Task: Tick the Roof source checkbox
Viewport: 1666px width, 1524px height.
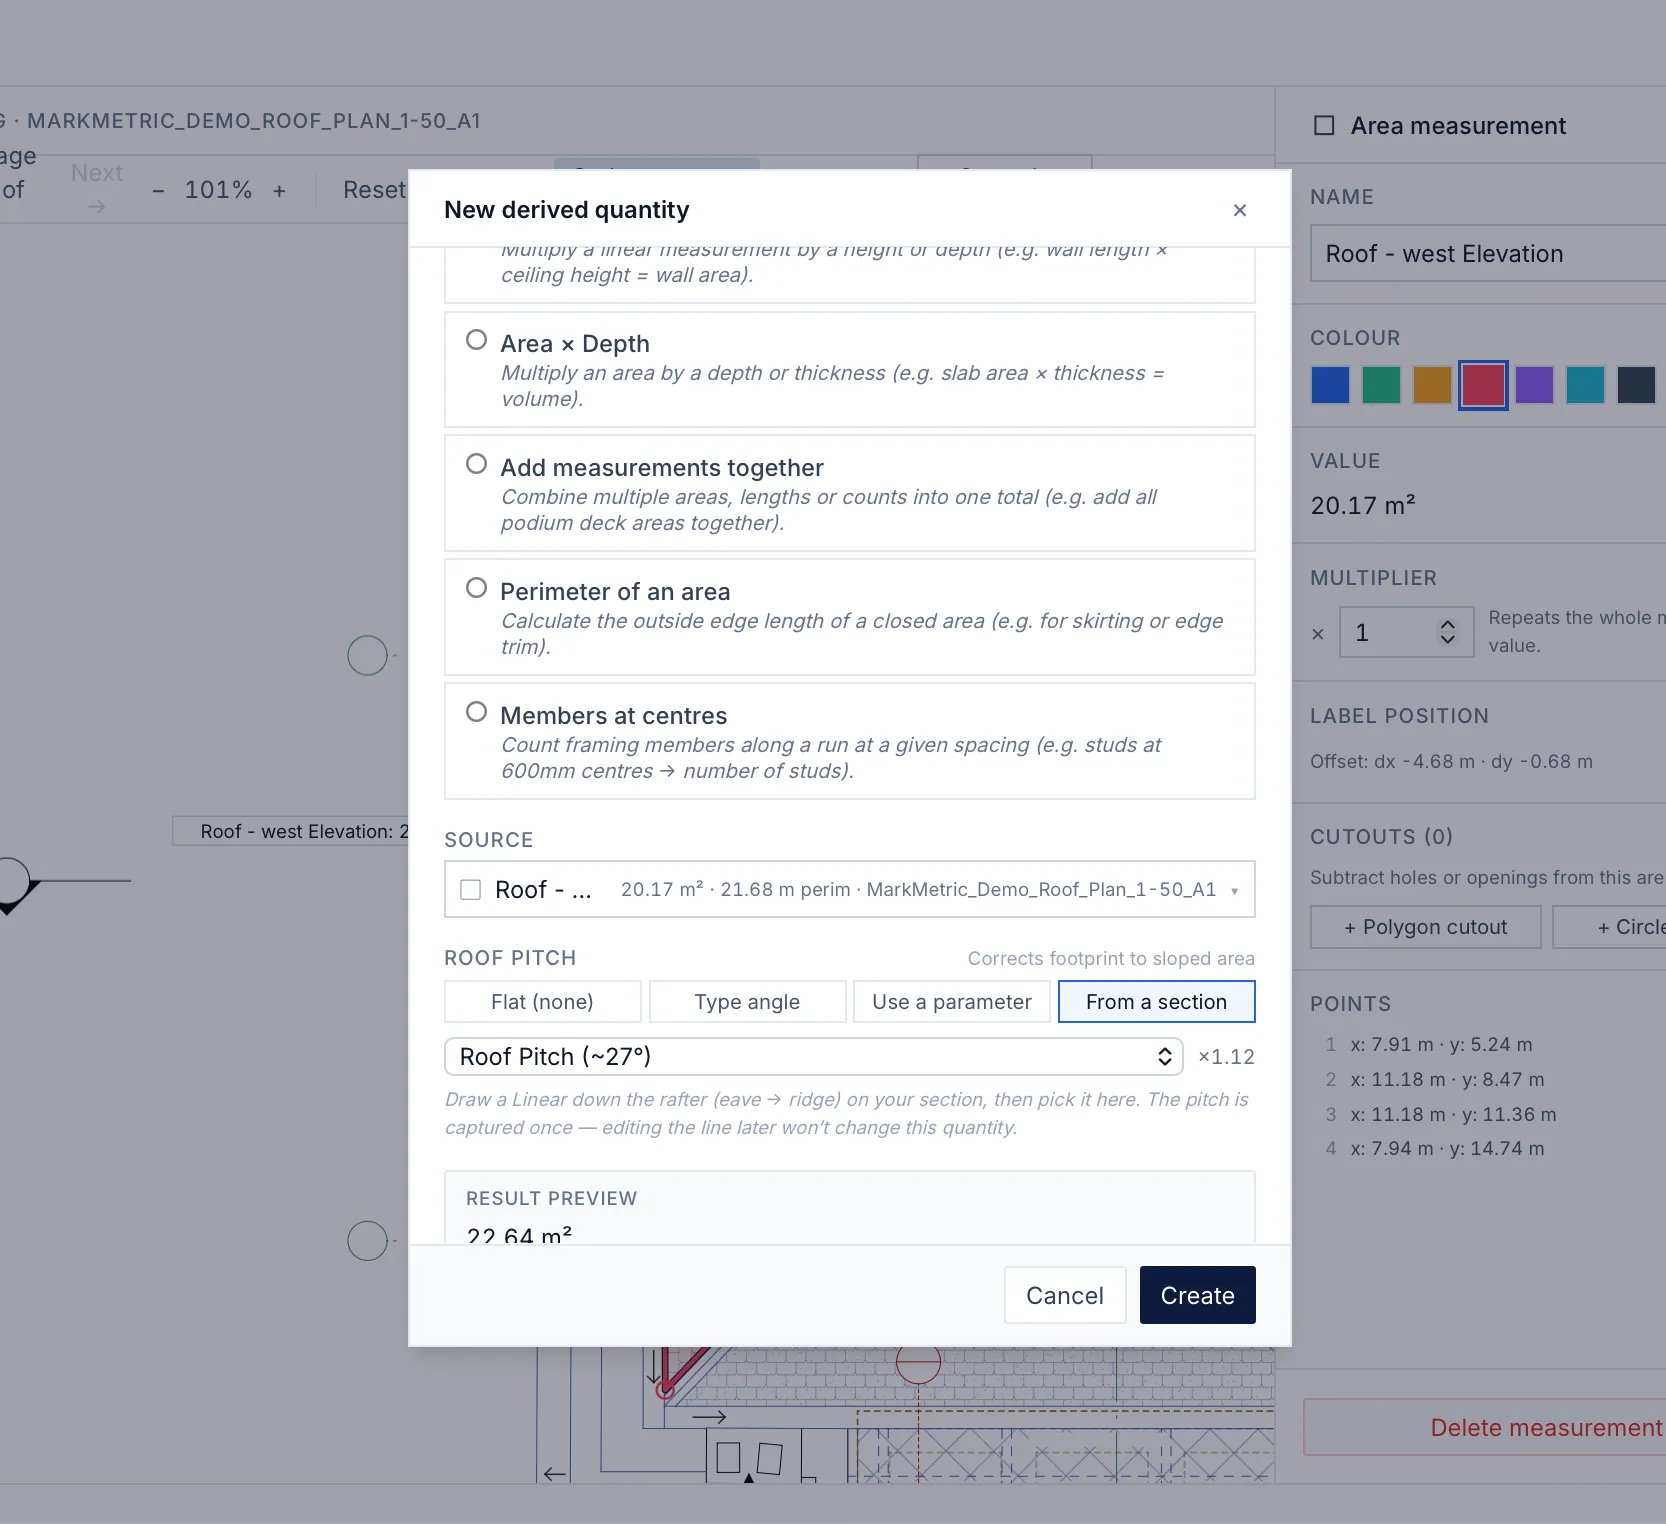Action: coord(470,890)
